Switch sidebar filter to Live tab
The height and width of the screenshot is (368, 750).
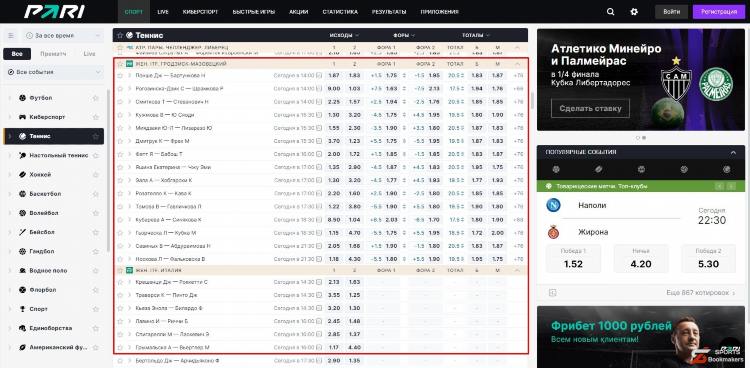pyautogui.click(x=89, y=54)
